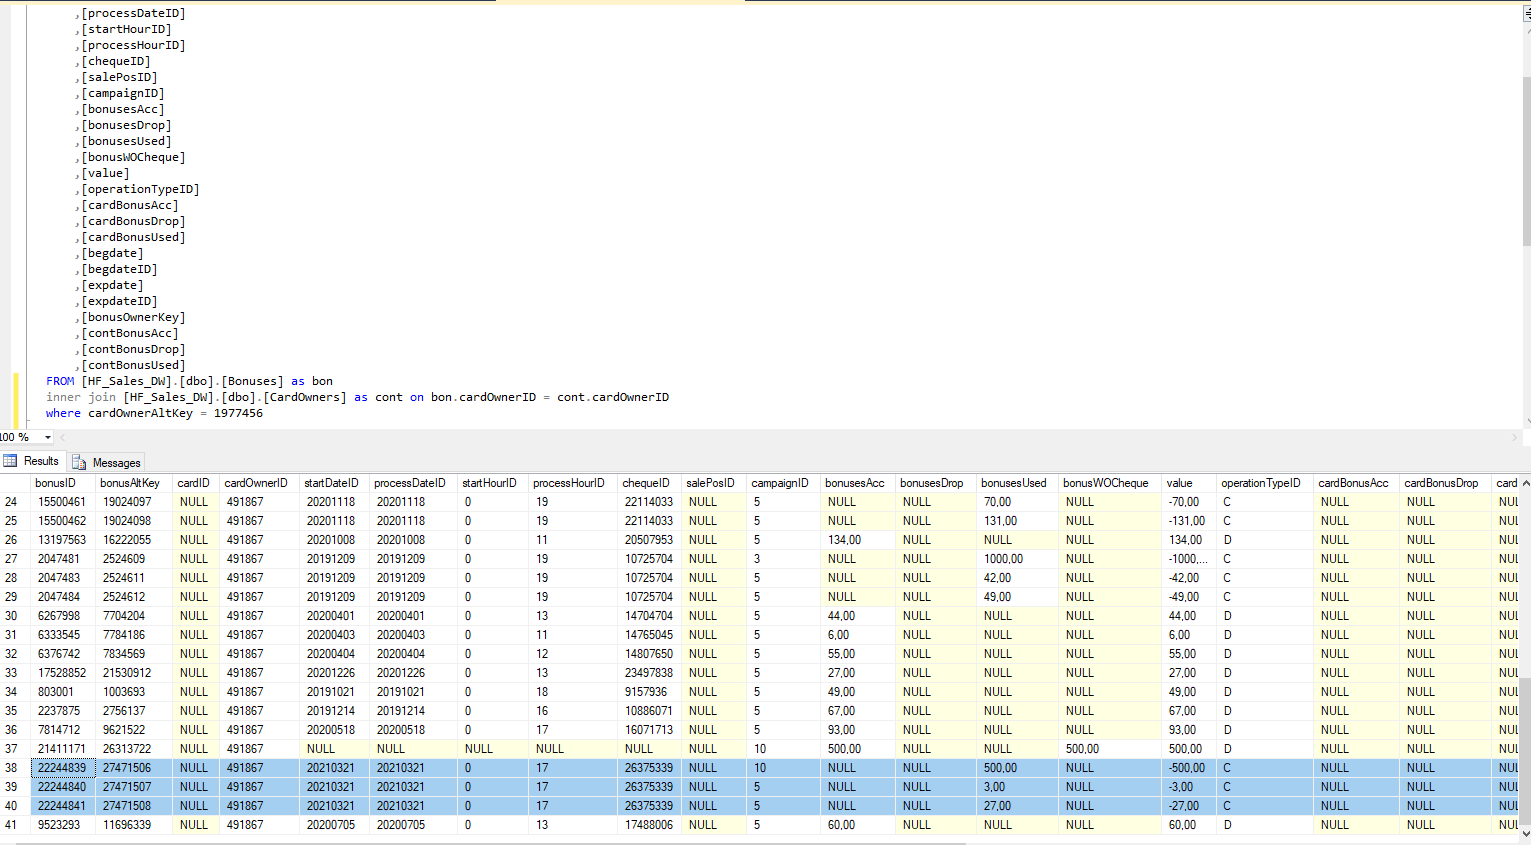
Task: Switch to the Messages tab
Action: 116,462
